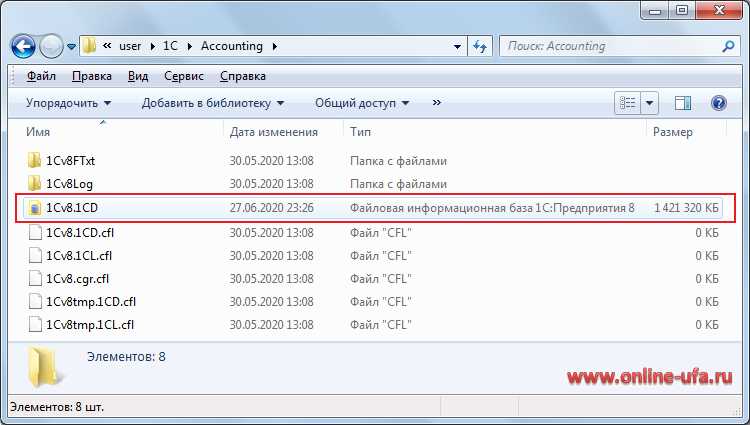Image resolution: width=750 pixels, height=425 pixels.
Task: Expand arrow after '1C' in breadcrumb
Action: (x=189, y=47)
